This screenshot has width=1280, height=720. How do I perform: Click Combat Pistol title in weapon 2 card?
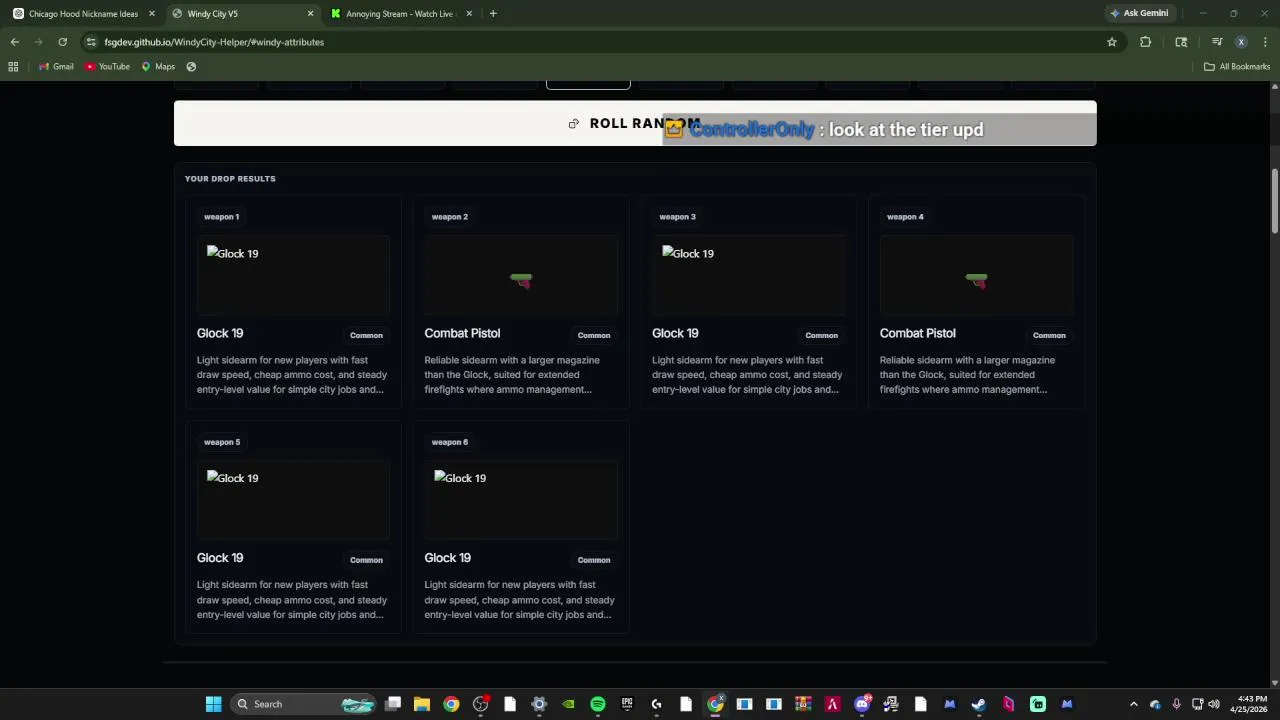(x=462, y=333)
